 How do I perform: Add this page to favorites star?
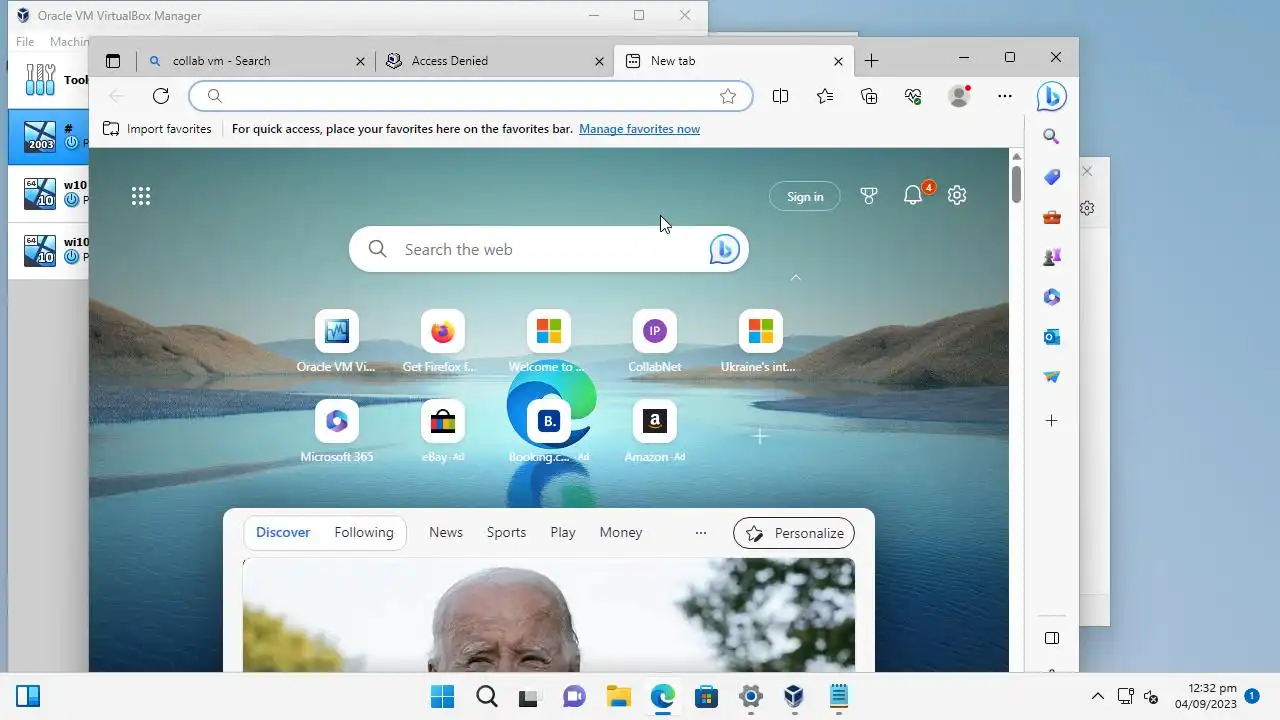pyautogui.click(x=728, y=96)
